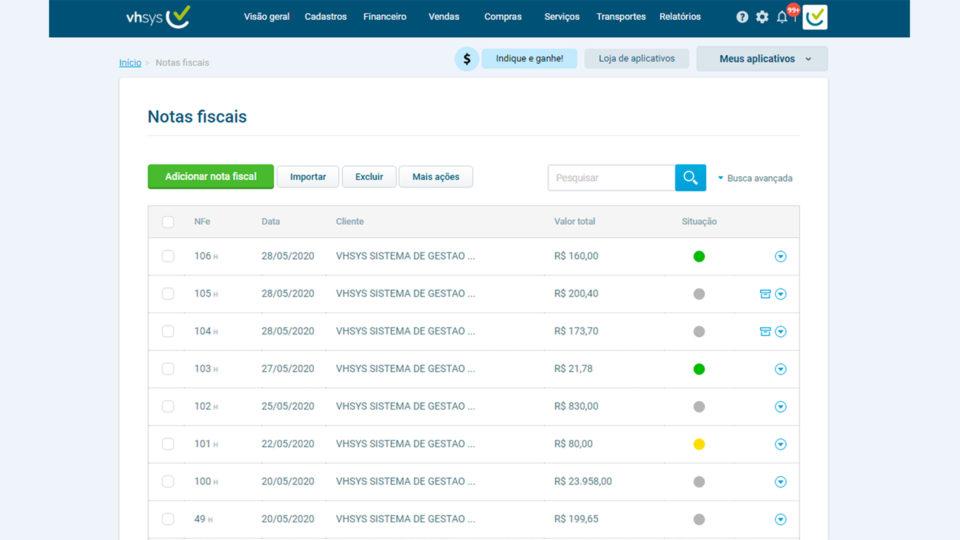
Task: Click the date 27/05/2020
Action: tap(288, 369)
